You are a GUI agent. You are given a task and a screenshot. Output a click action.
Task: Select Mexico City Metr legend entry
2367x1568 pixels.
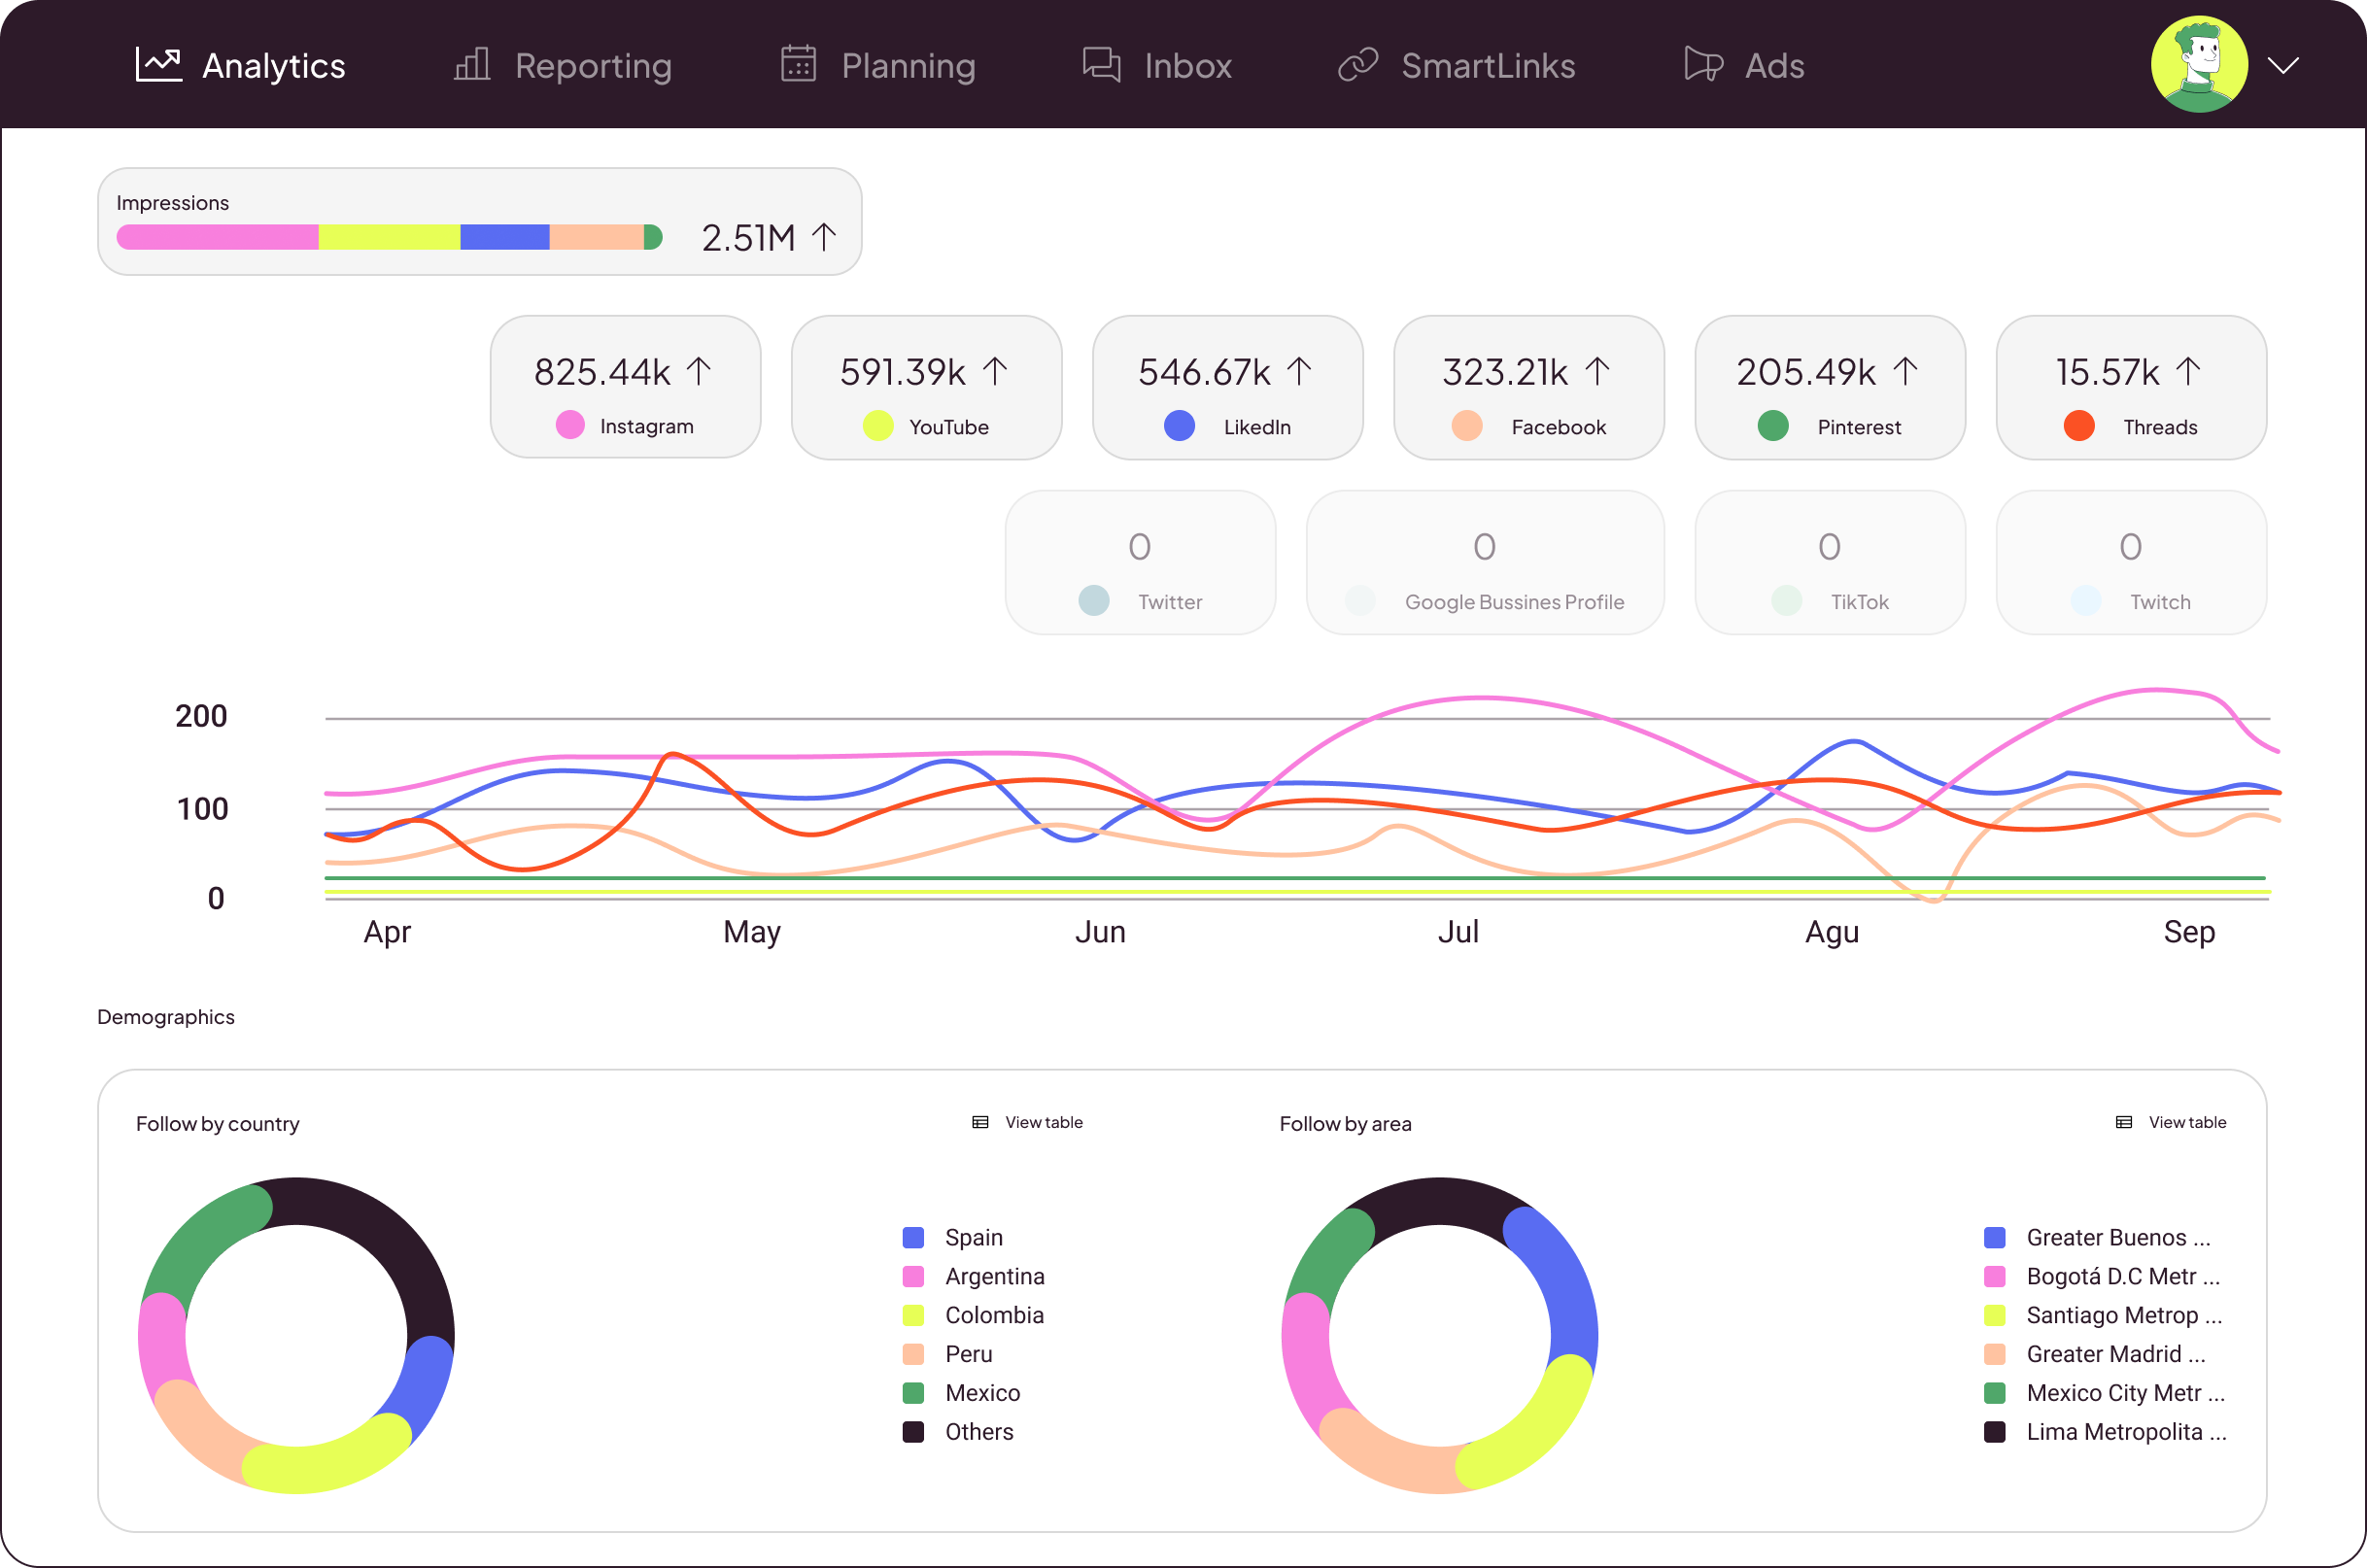2105,1394
